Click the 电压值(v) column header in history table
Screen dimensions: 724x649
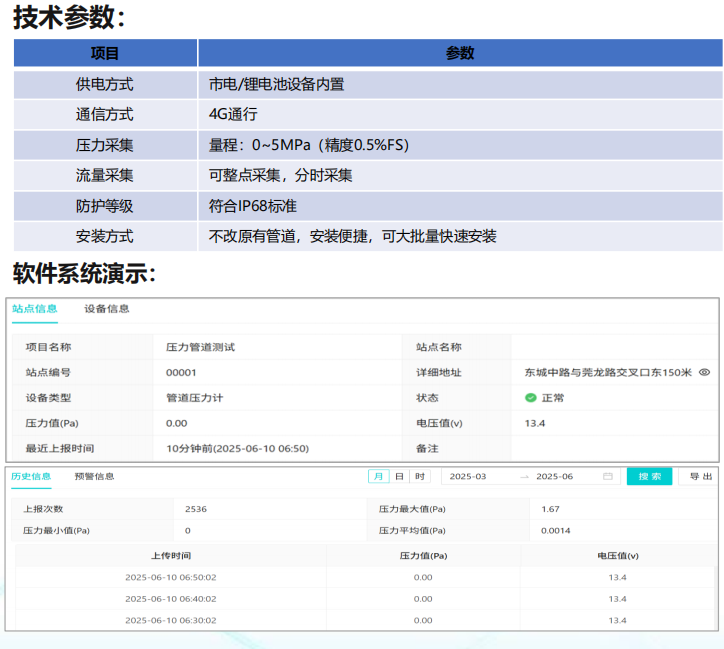[617, 555]
